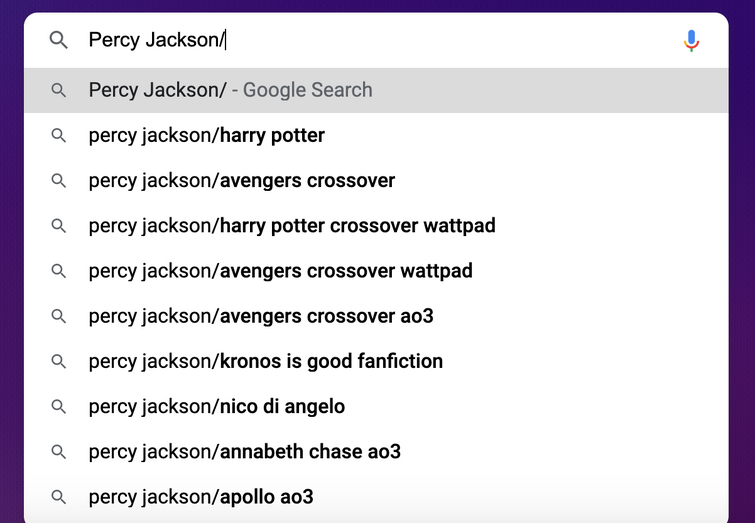Screen dimensions: 755x523
Task: Open 'percy jackson/avengers crossover ao3' suggestion
Action: (x=376, y=316)
